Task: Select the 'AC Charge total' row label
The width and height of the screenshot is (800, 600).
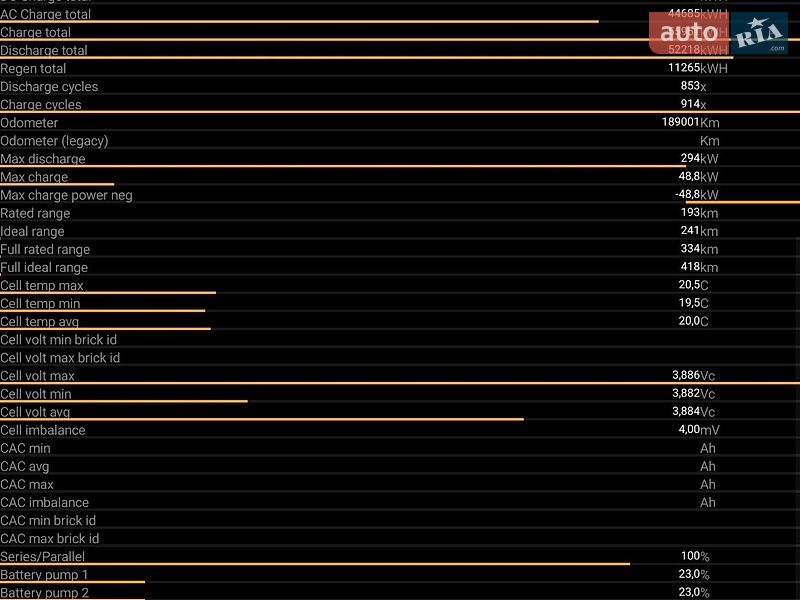Action: [45, 14]
